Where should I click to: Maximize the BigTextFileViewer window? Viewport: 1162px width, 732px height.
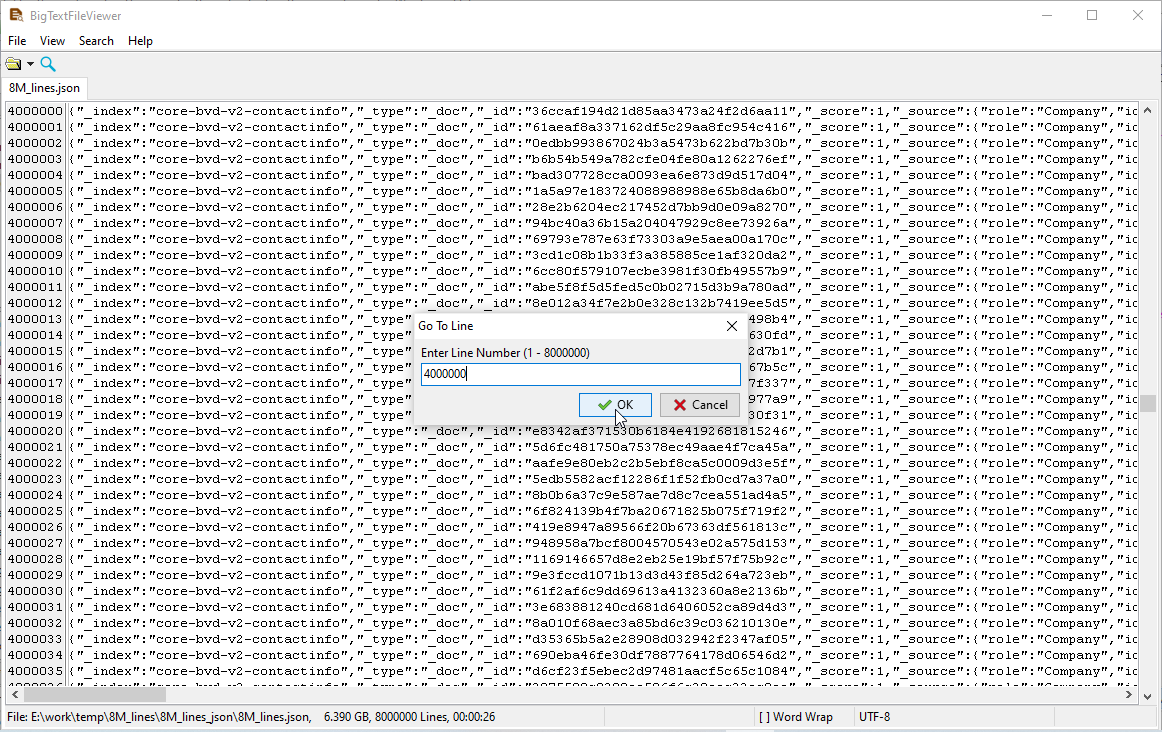(x=1092, y=15)
